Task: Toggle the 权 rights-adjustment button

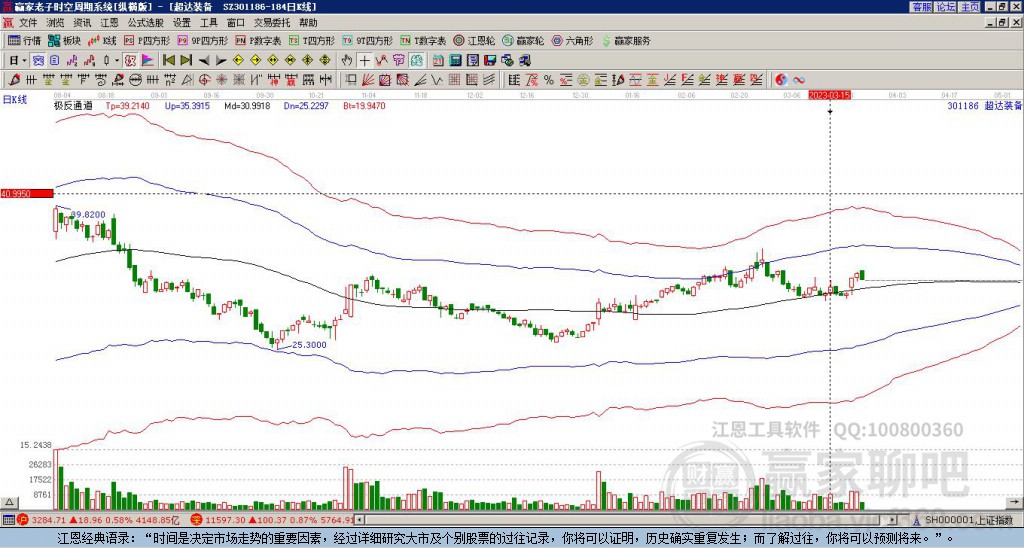Action: [x=129, y=61]
